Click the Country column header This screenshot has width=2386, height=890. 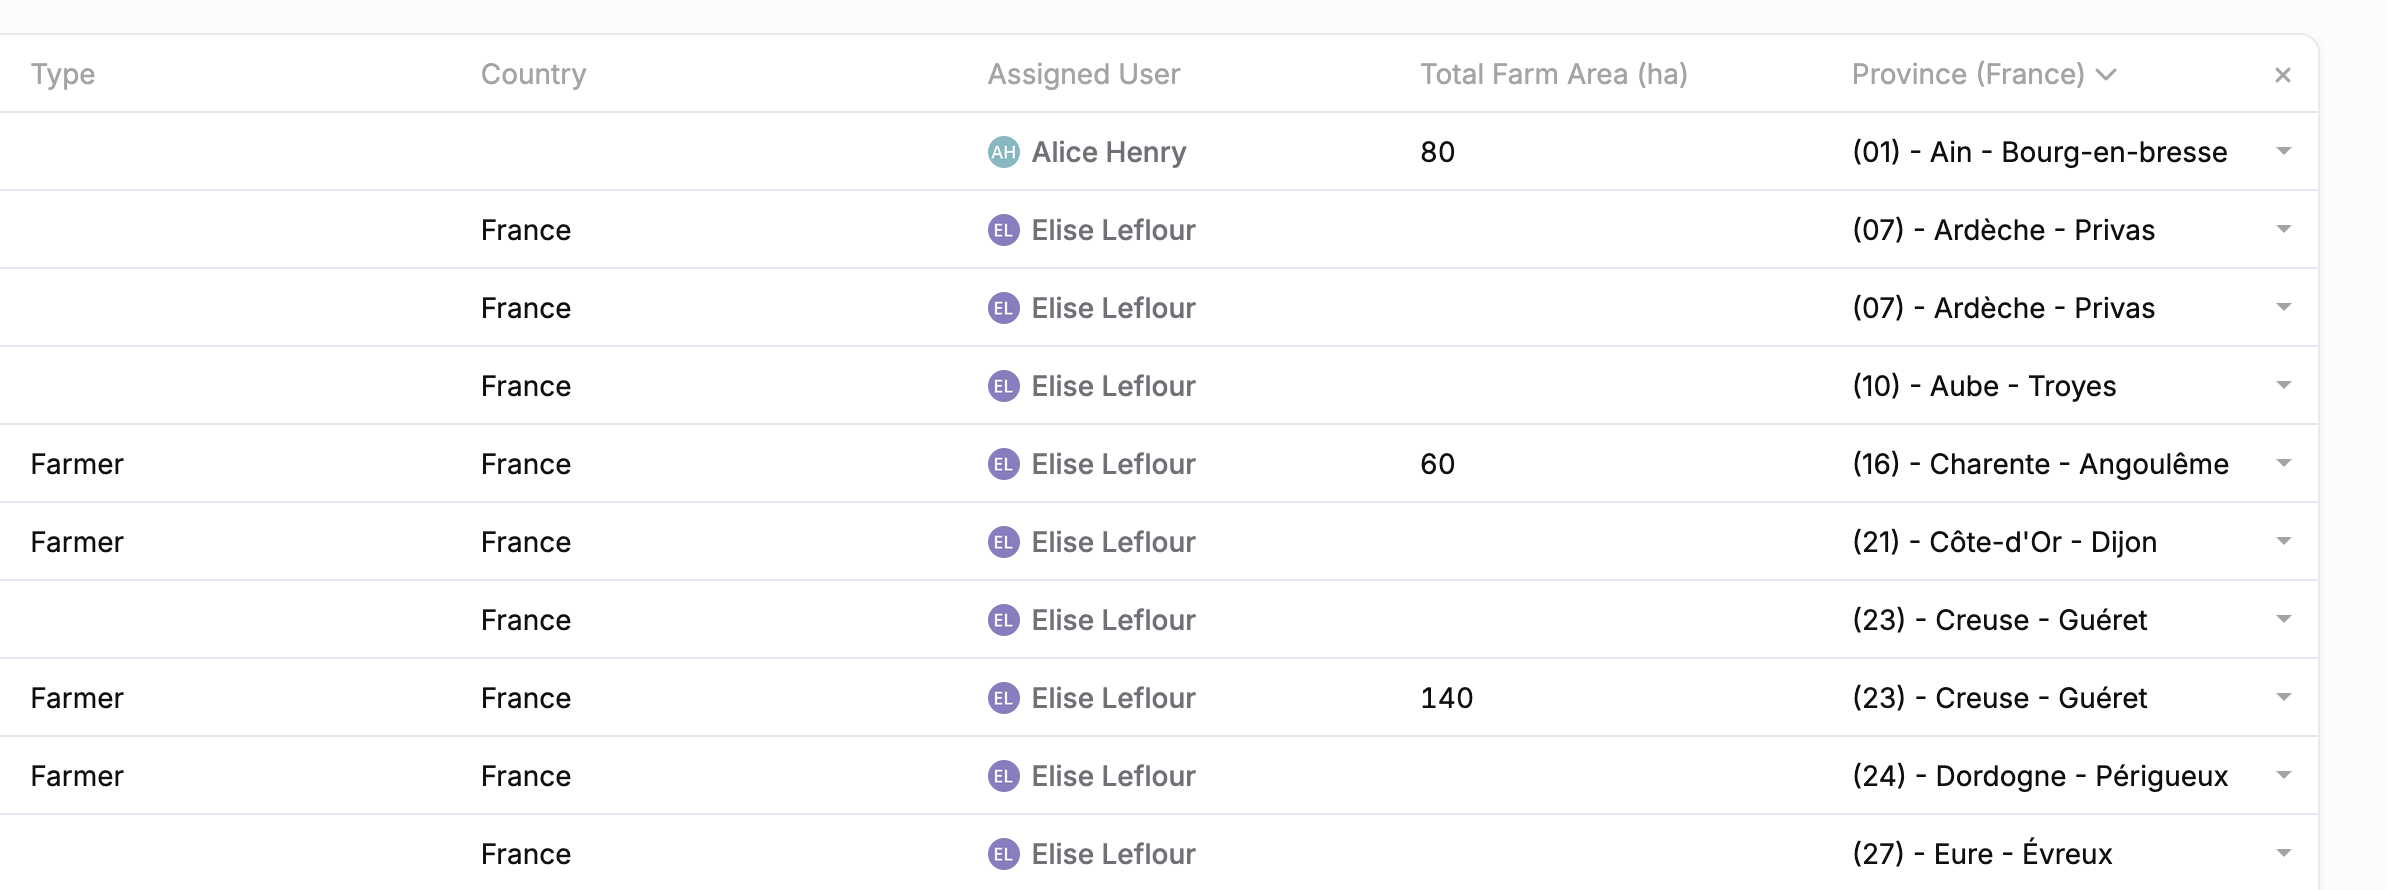pyautogui.click(x=533, y=75)
